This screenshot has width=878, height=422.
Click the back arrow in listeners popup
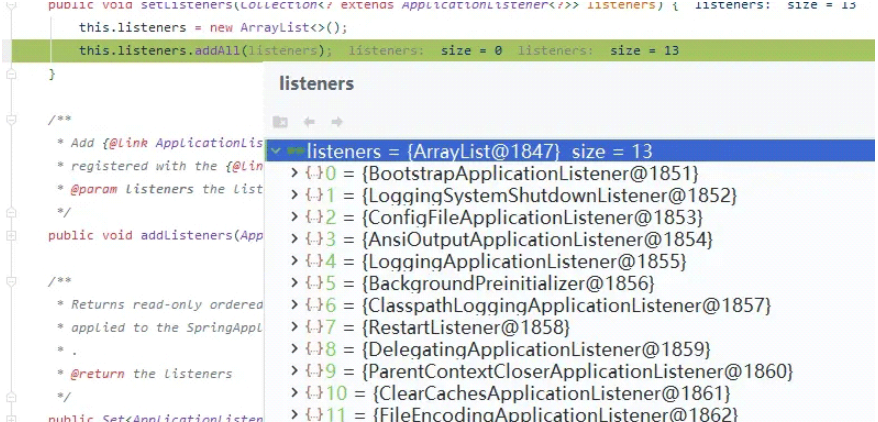point(309,122)
